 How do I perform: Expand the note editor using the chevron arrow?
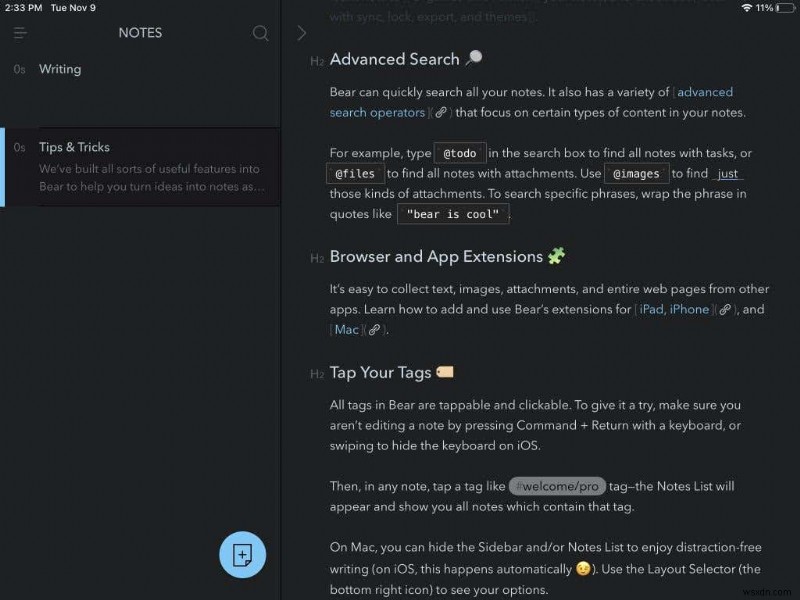[x=301, y=32]
